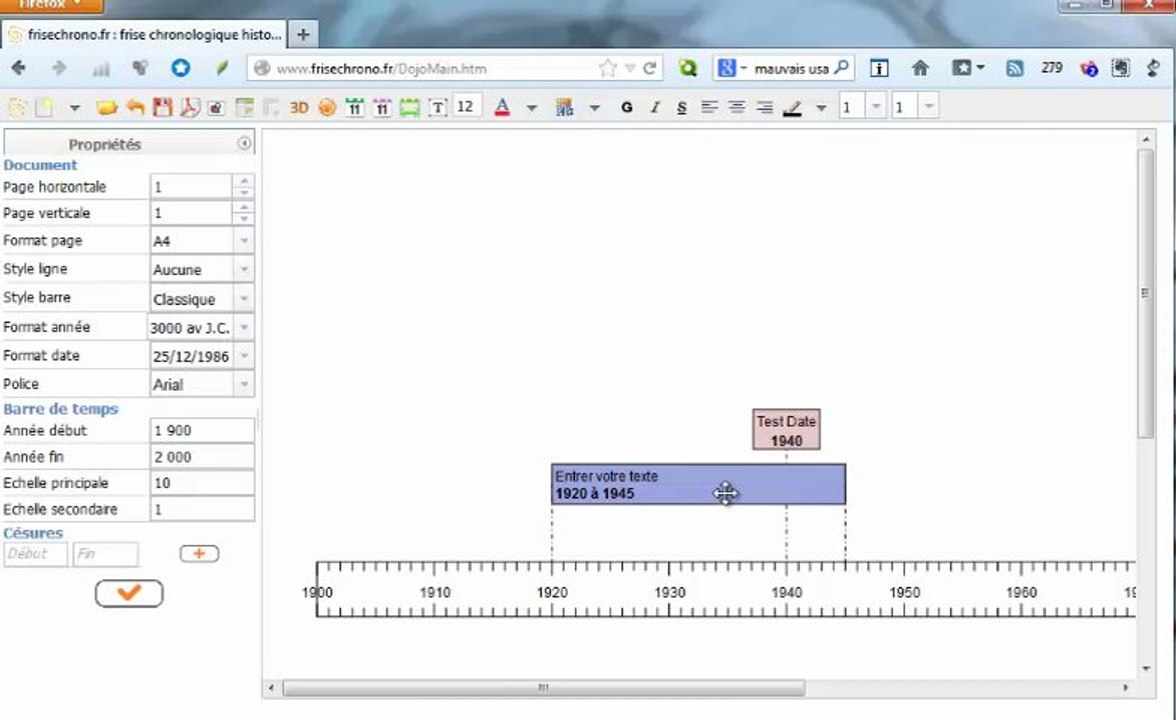Click the line color pen icon
The image size is (1176, 720).
click(792, 108)
